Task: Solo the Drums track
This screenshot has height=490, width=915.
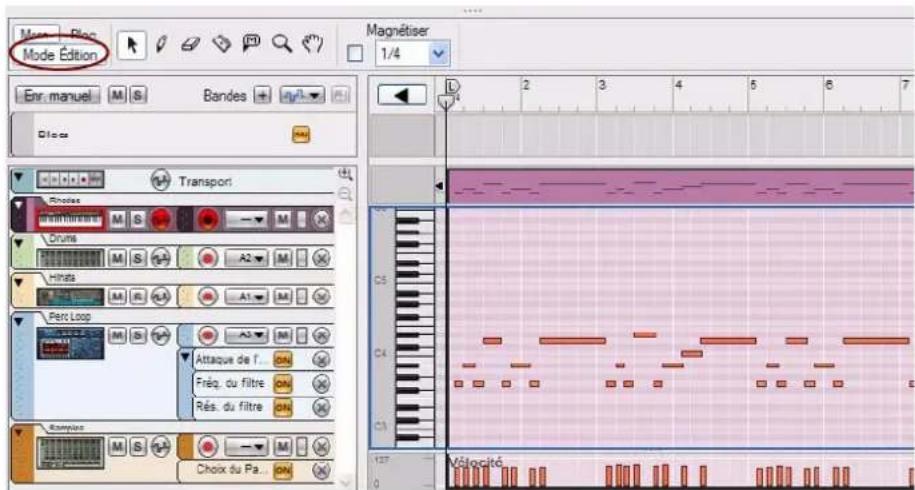Action: [x=137, y=257]
